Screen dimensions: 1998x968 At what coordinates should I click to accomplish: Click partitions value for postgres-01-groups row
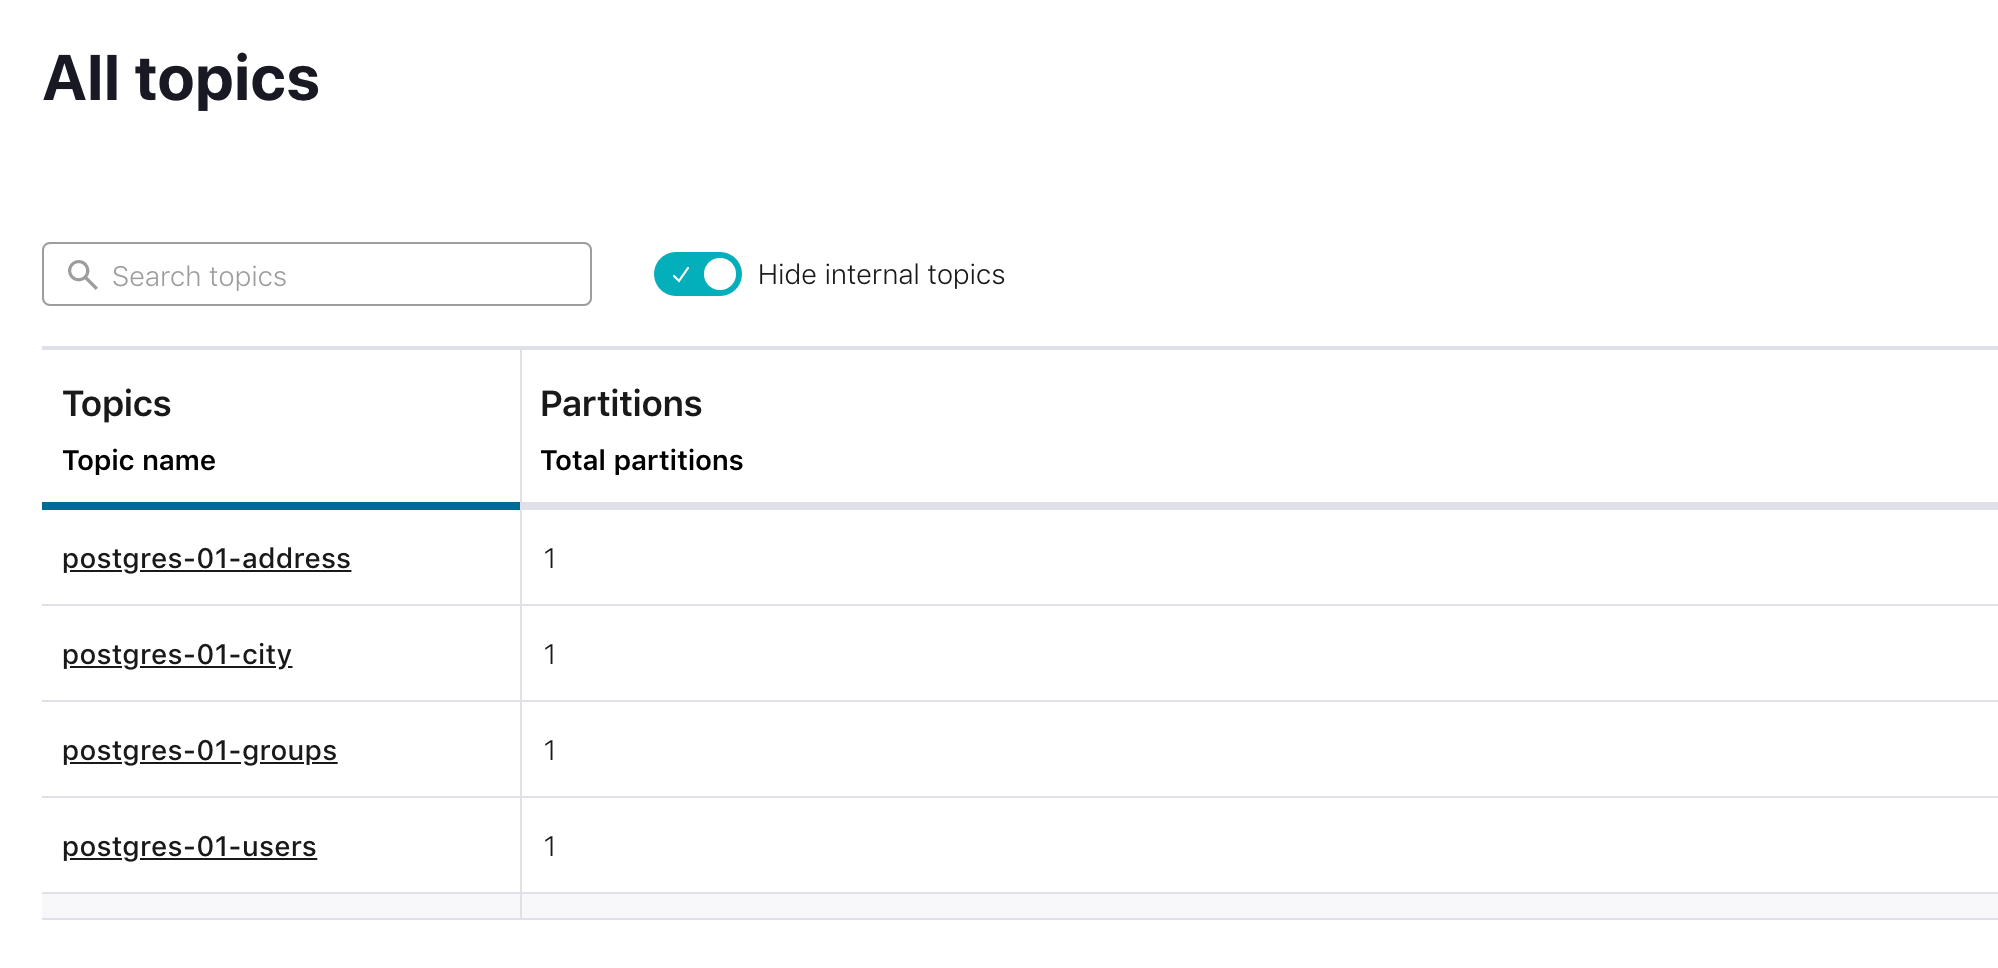pos(549,750)
